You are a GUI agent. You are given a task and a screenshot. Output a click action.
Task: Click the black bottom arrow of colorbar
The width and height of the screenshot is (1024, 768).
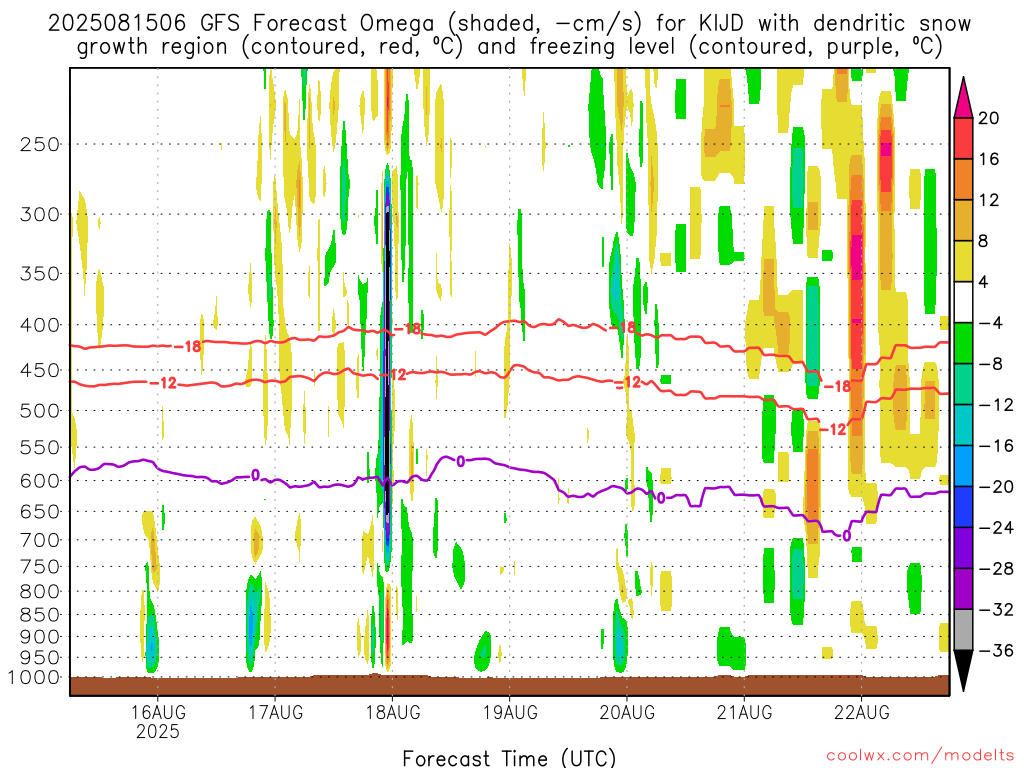[963, 671]
